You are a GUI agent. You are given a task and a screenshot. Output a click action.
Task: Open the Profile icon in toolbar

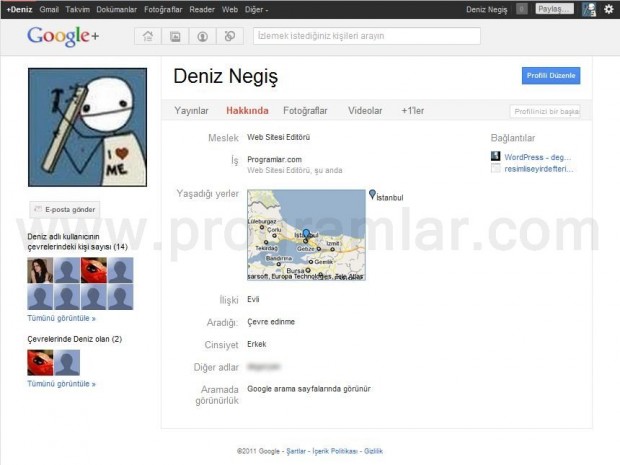(202, 36)
